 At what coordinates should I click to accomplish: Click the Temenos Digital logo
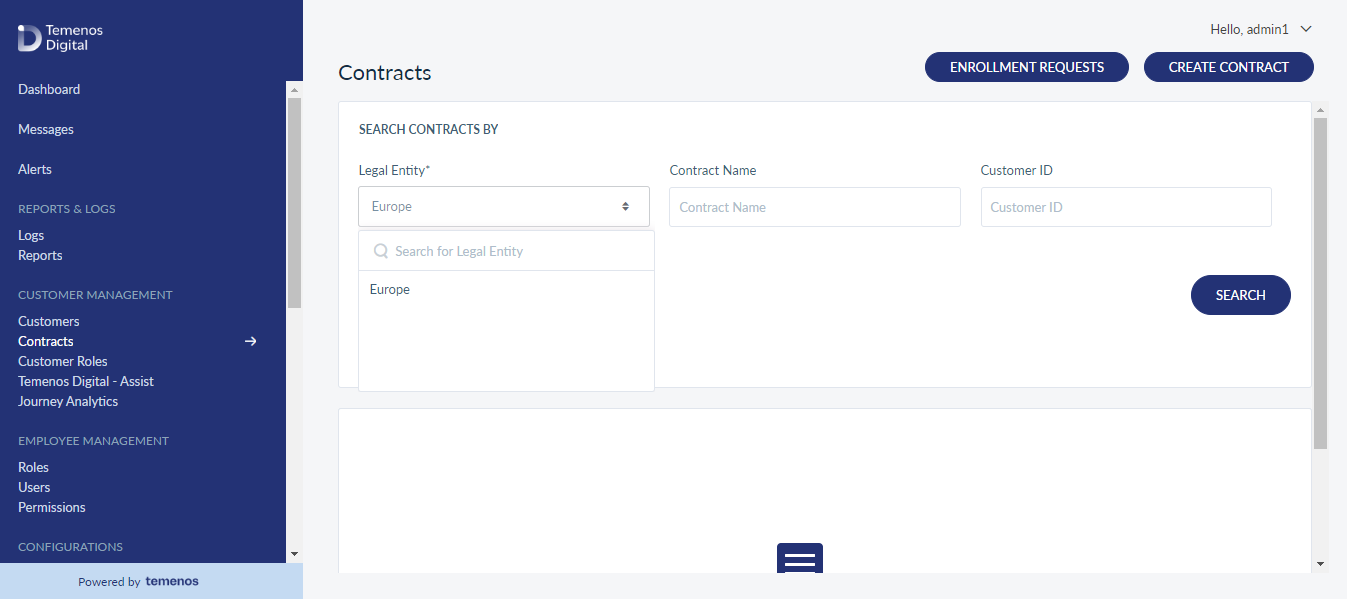coord(60,38)
